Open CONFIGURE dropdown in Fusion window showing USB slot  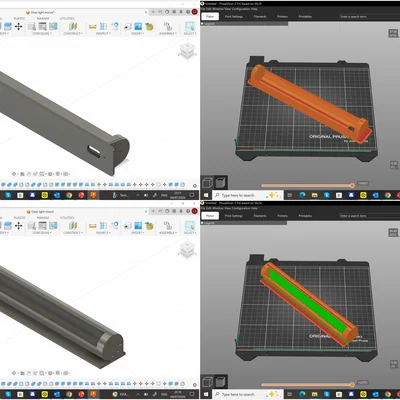coord(42,34)
